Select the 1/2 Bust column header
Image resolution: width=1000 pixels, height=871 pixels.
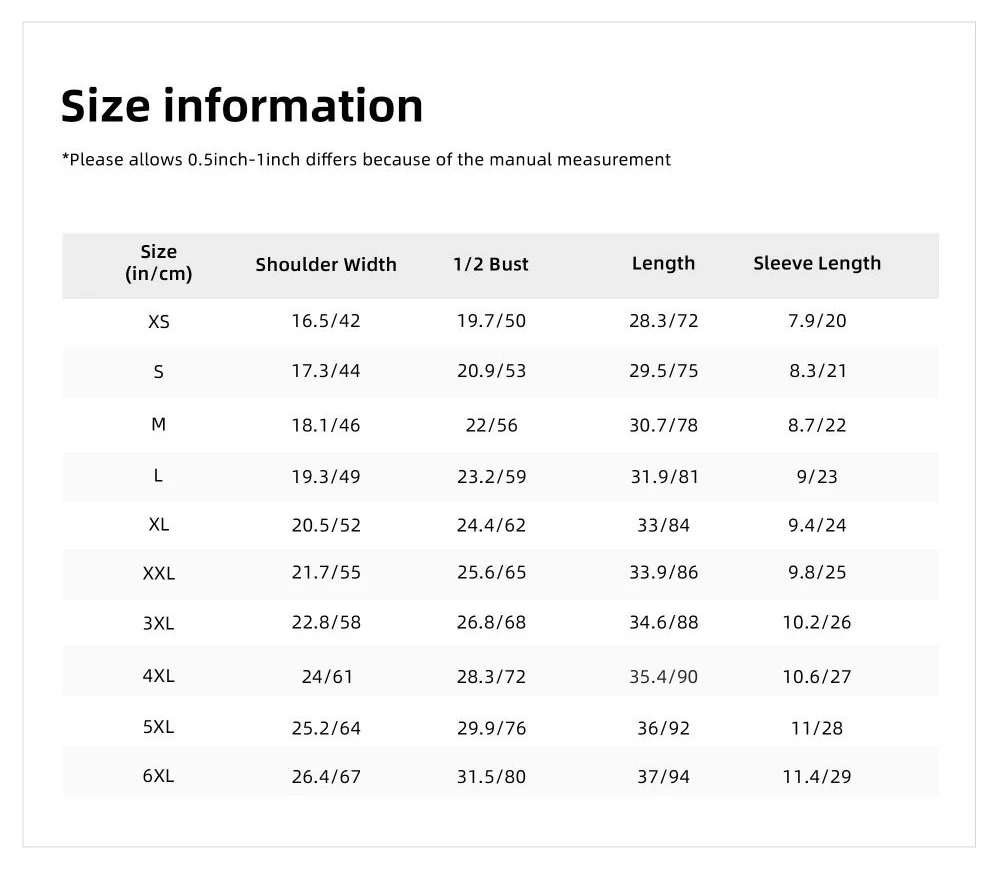coord(490,264)
